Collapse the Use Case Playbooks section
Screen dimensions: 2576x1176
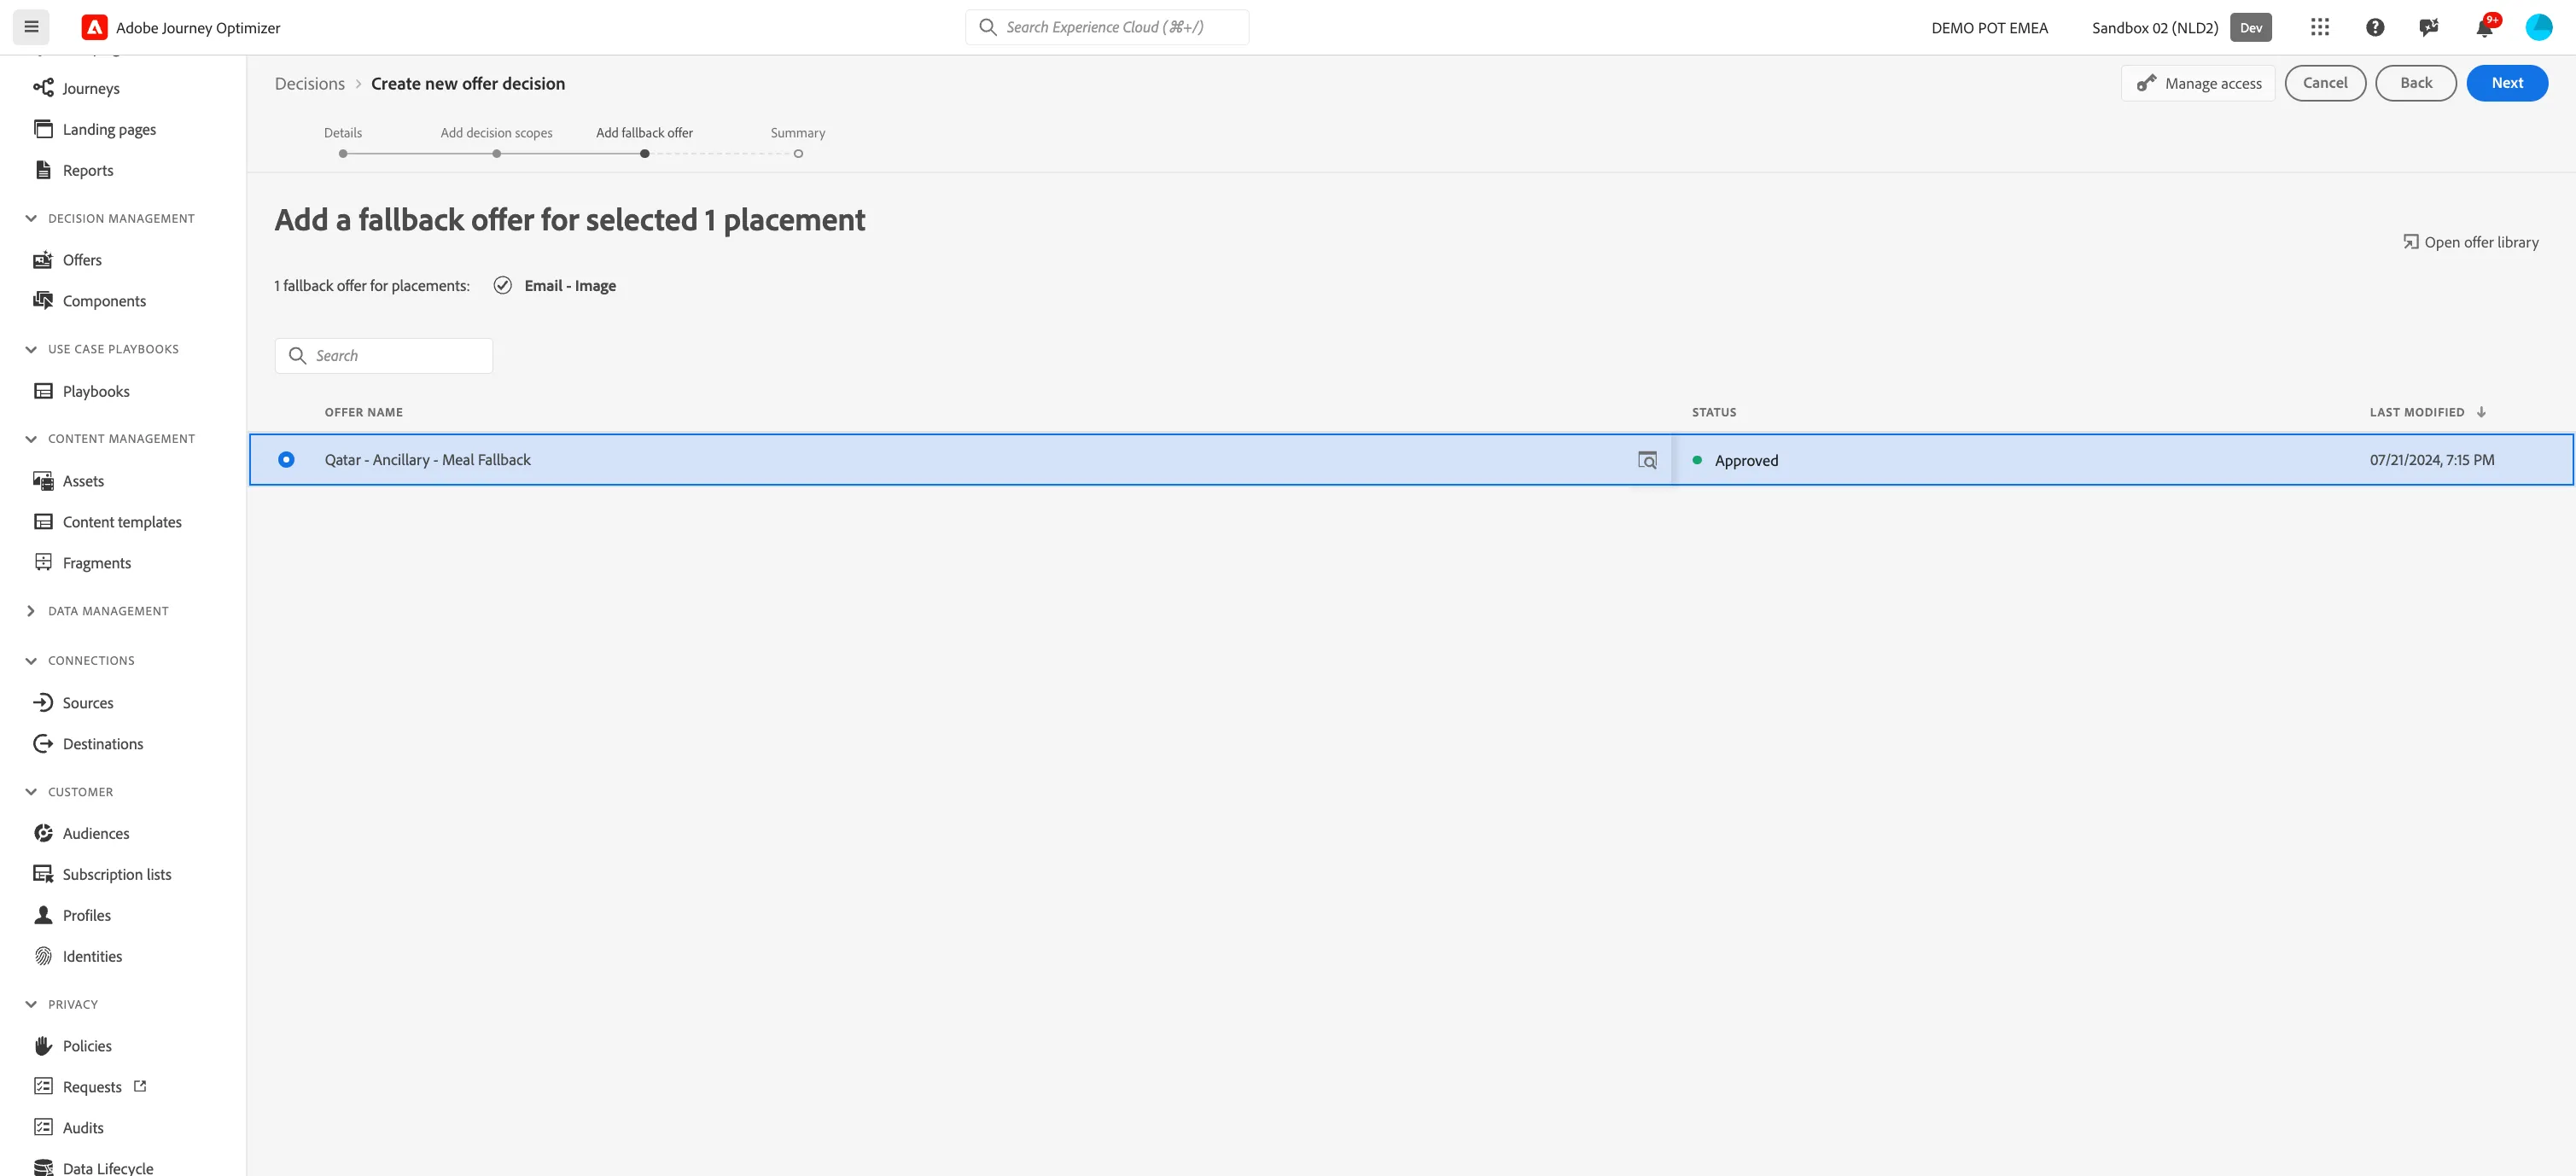pyautogui.click(x=31, y=349)
